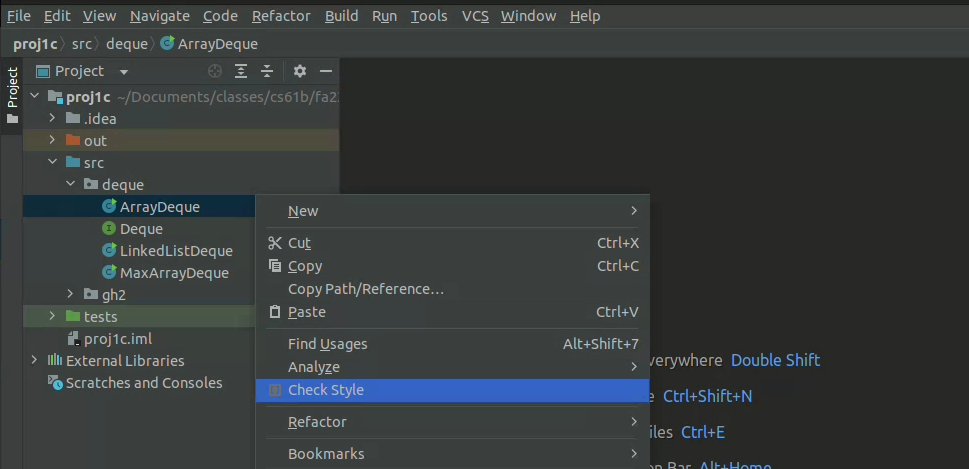Click the proj1c.iml file icon
Viewport: 969px width, 469px height.
(74, 339)
